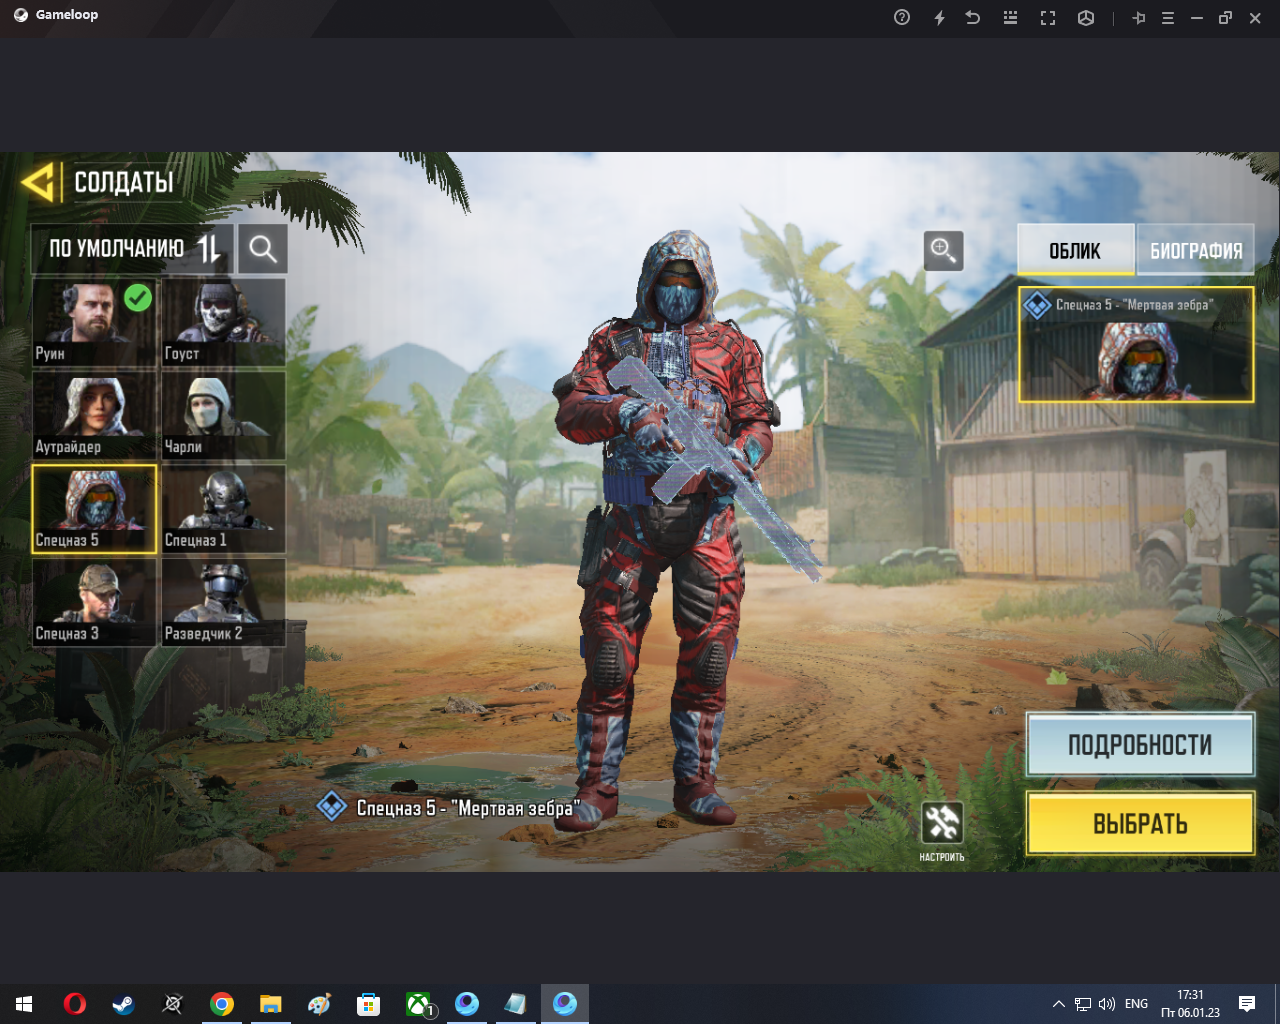Image resolution: width=1280 pixels, height=1024 pixels.
Task: Select the Спецназ 3 soldier
Action: [x=95, y=602]
